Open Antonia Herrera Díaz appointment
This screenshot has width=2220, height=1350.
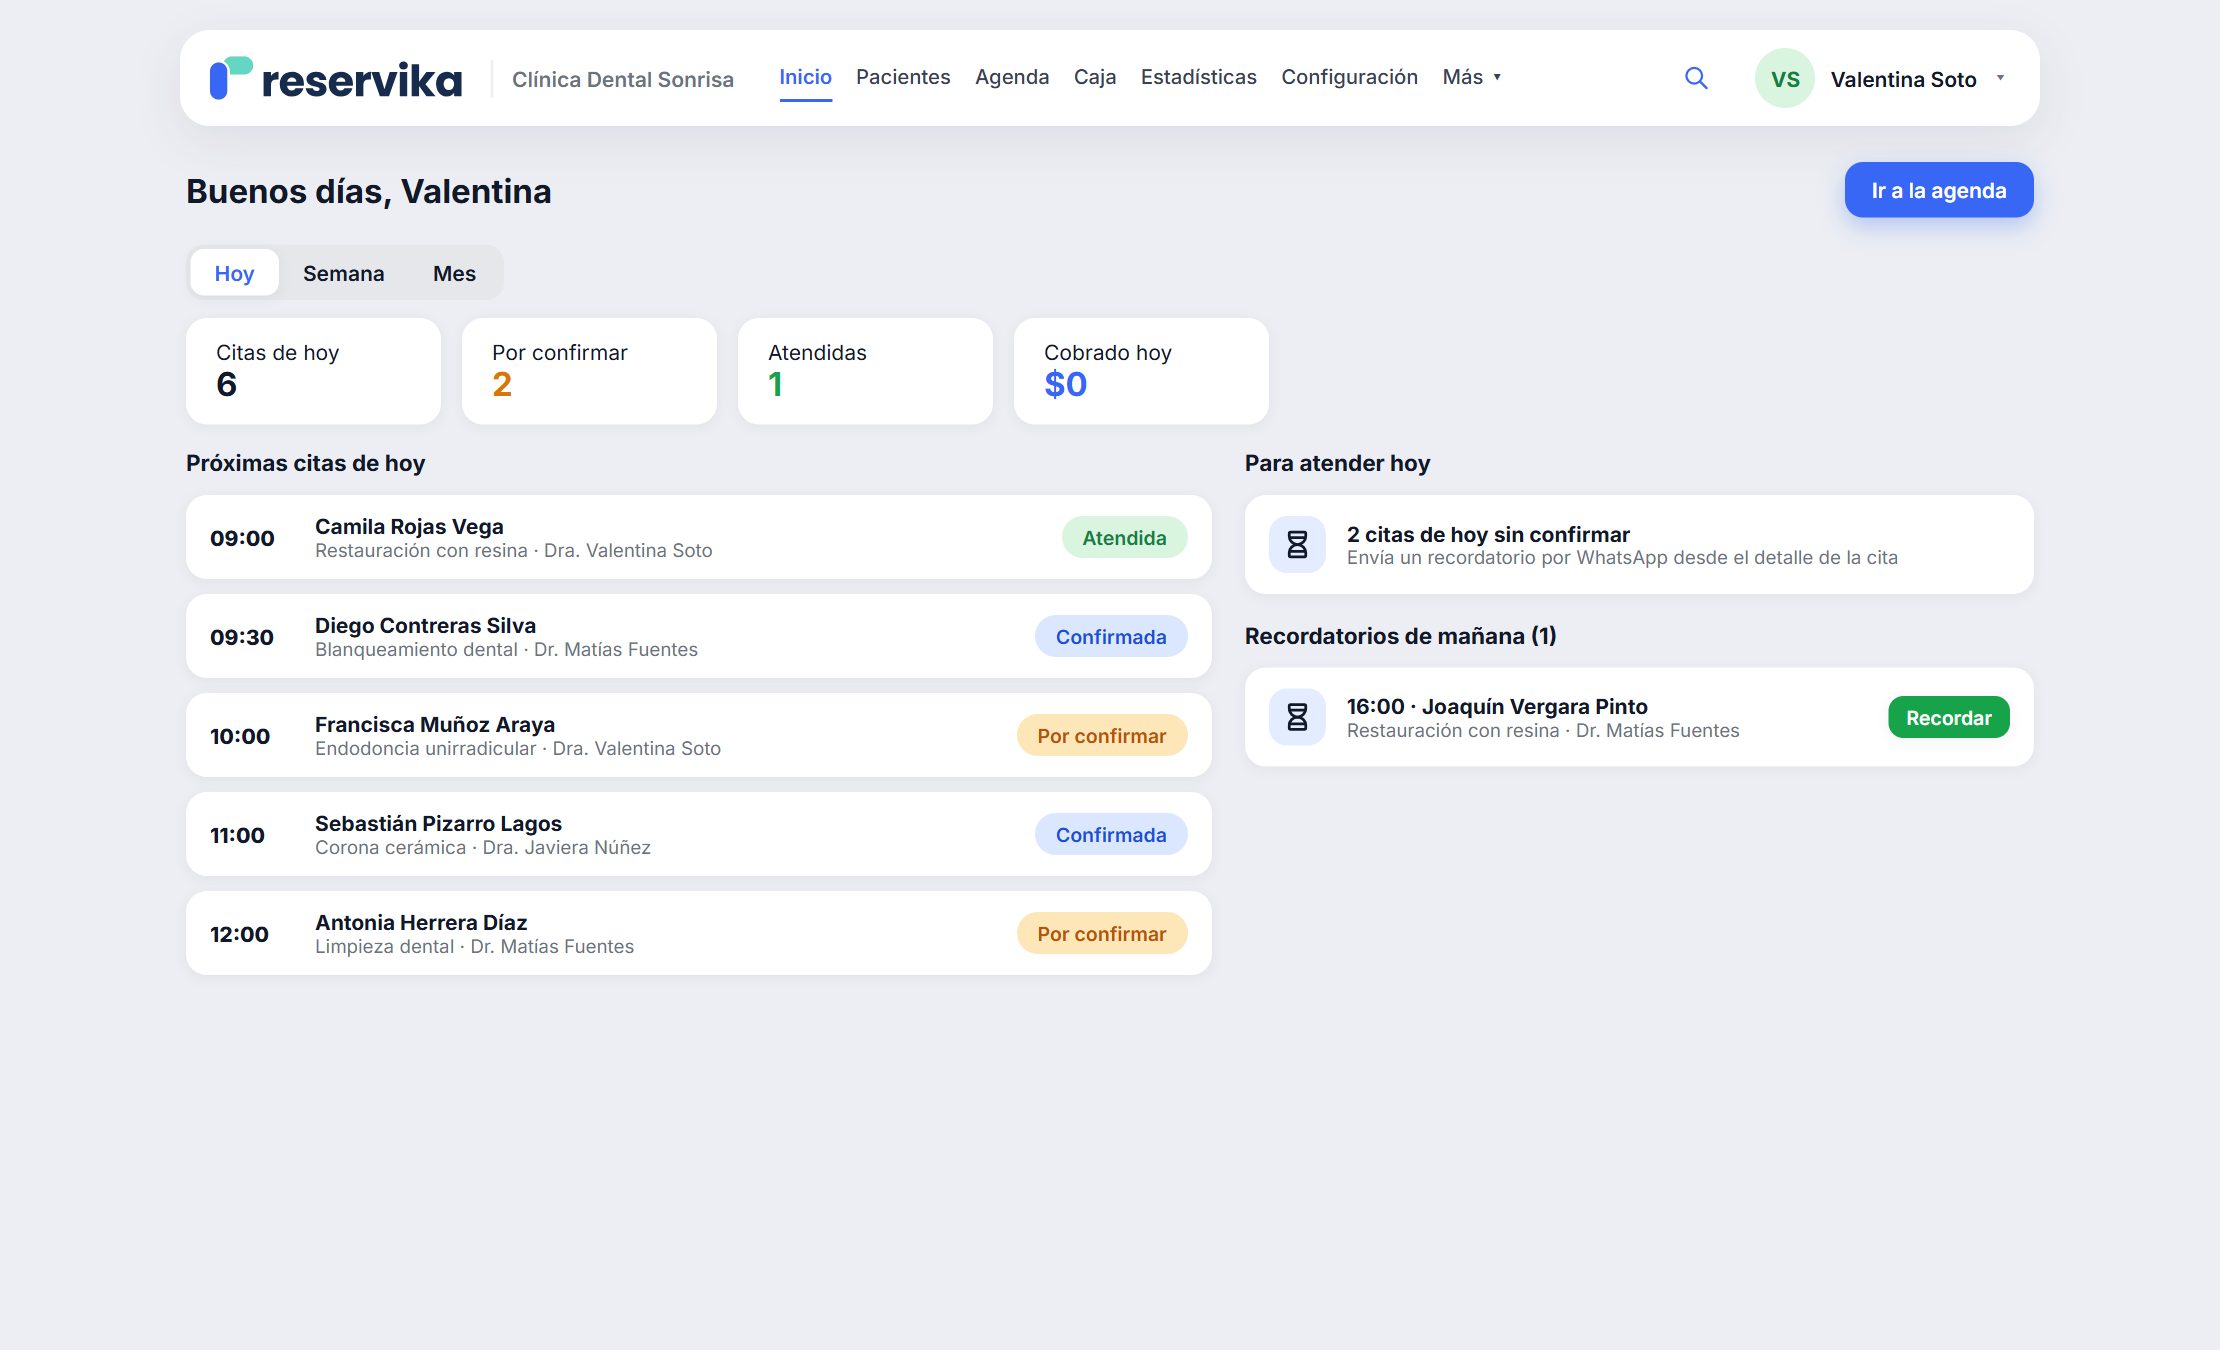point(698,933)
